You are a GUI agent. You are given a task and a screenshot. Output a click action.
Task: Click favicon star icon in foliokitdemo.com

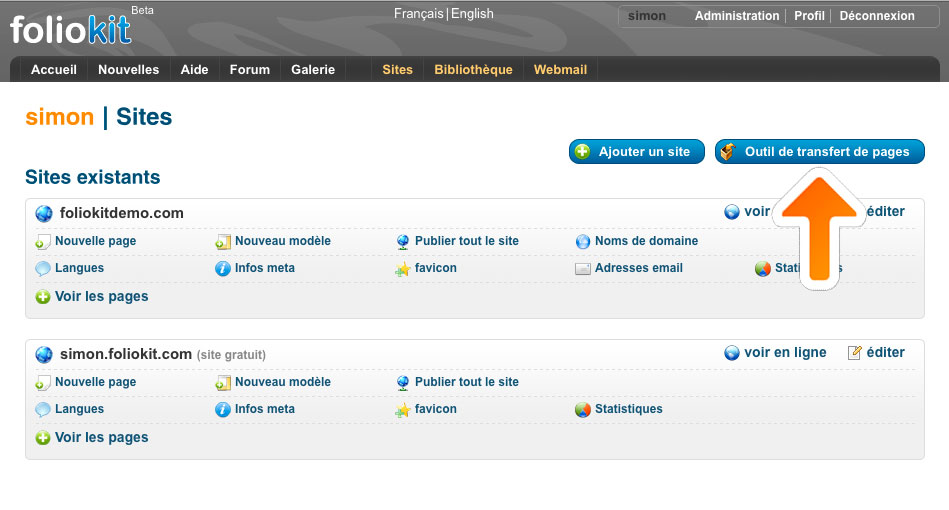tap(402, 269)
